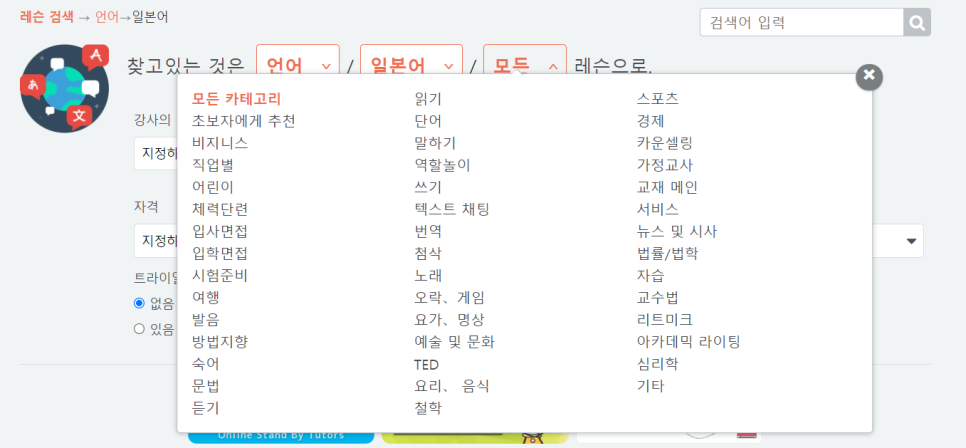Select 말하기 category
The width and height of the screenshot is (966, 448).
[435, 143]
